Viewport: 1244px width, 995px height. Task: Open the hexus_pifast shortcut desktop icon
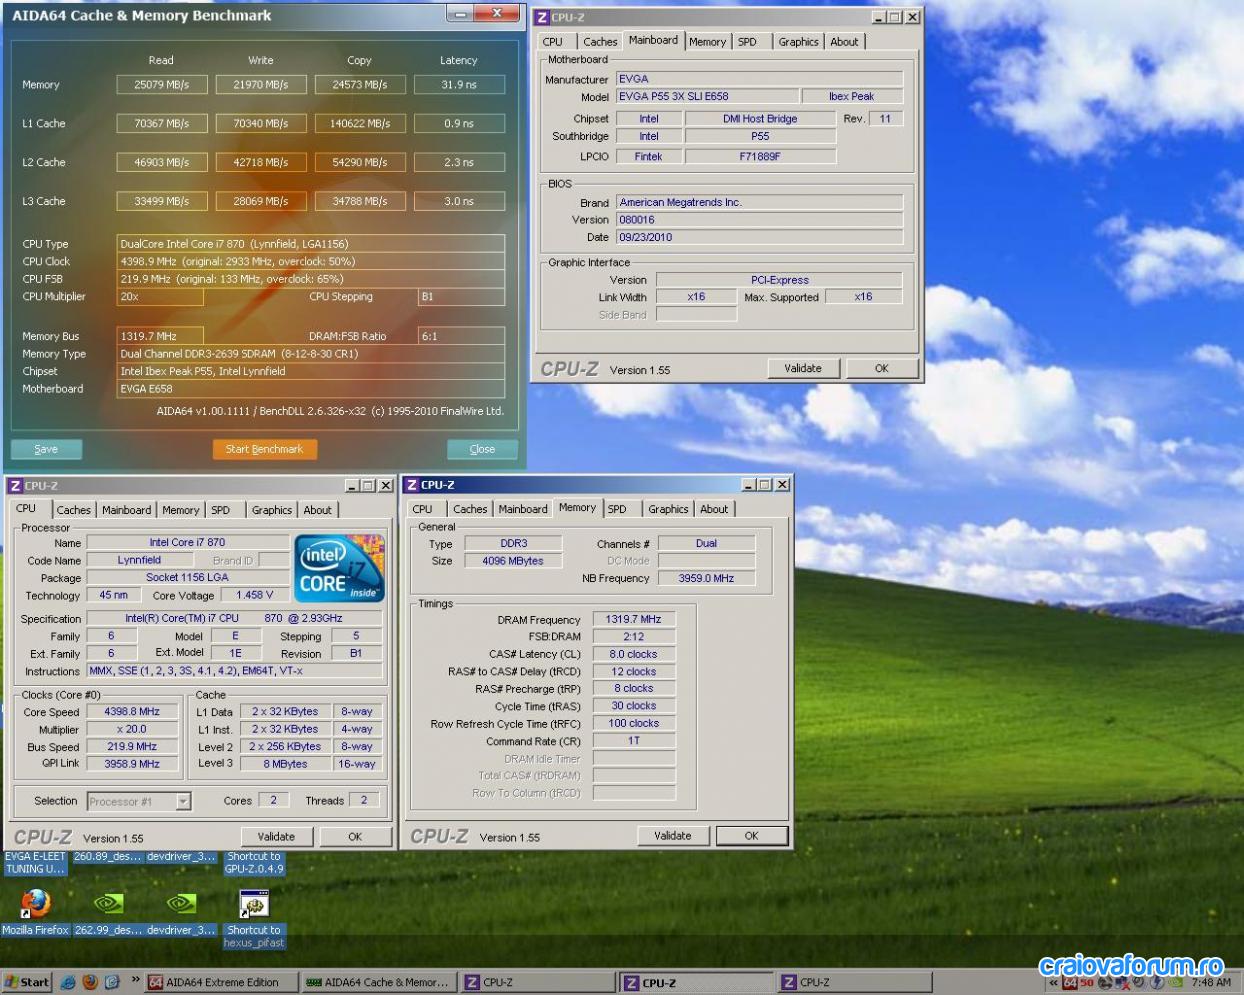[x=254, y=903]
